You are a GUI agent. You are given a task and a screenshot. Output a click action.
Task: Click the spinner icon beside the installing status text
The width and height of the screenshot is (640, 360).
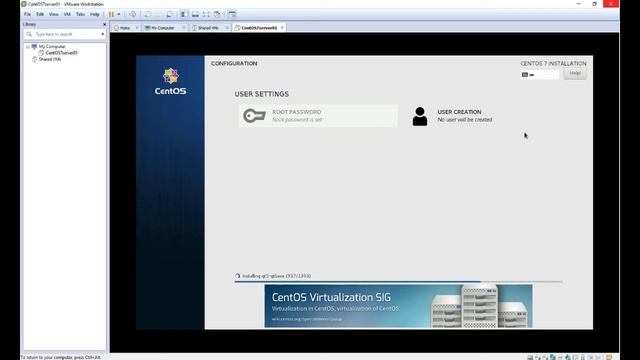click(x=238, y=276)
